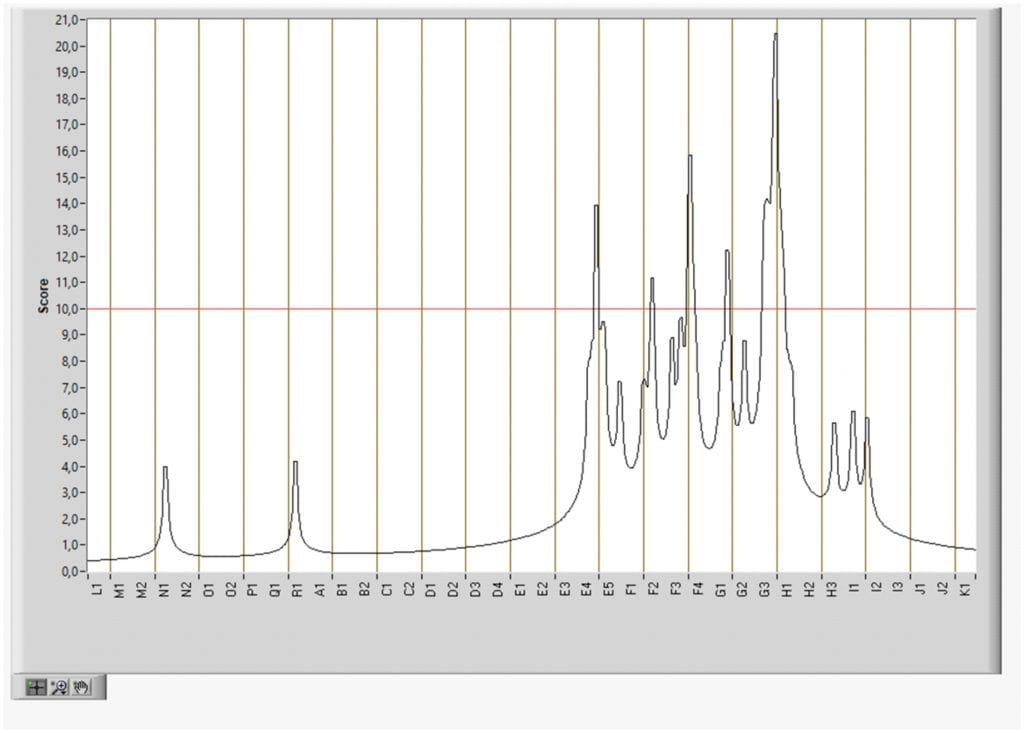Click the 'J2' x-axis label
This screenshot has width=1024, height=733.
click(943, 589)
